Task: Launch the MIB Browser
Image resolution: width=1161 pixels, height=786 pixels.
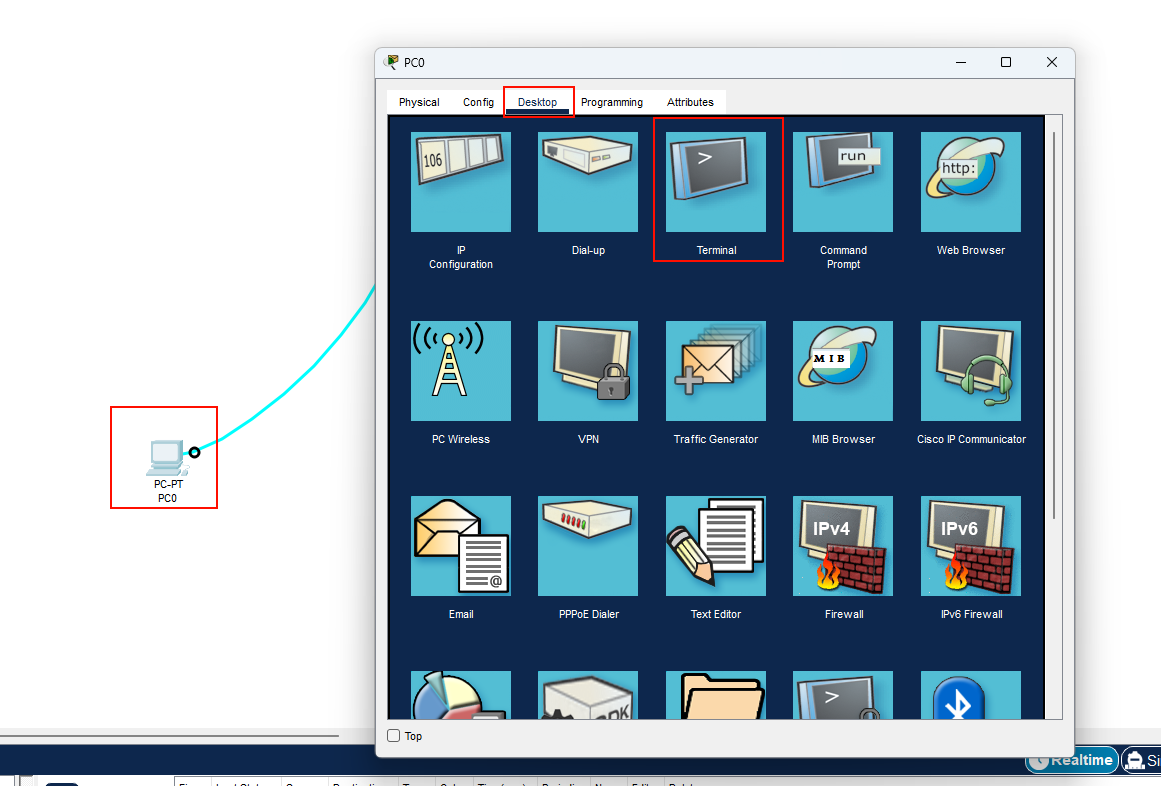Action: [x=843, y=371]
